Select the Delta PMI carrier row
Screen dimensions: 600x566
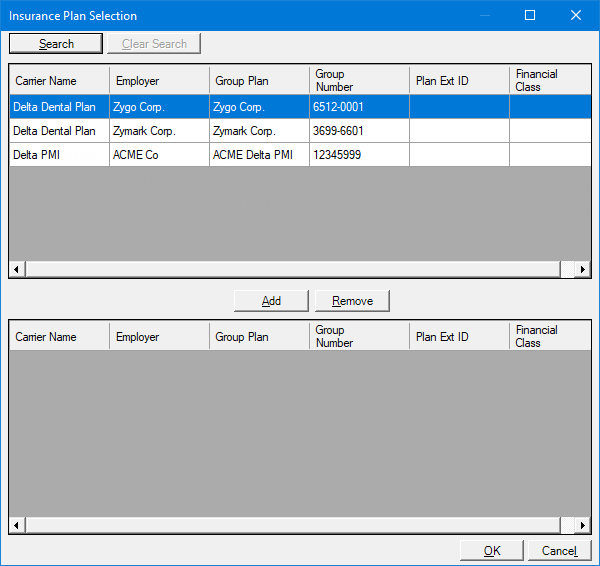(59, 155)
